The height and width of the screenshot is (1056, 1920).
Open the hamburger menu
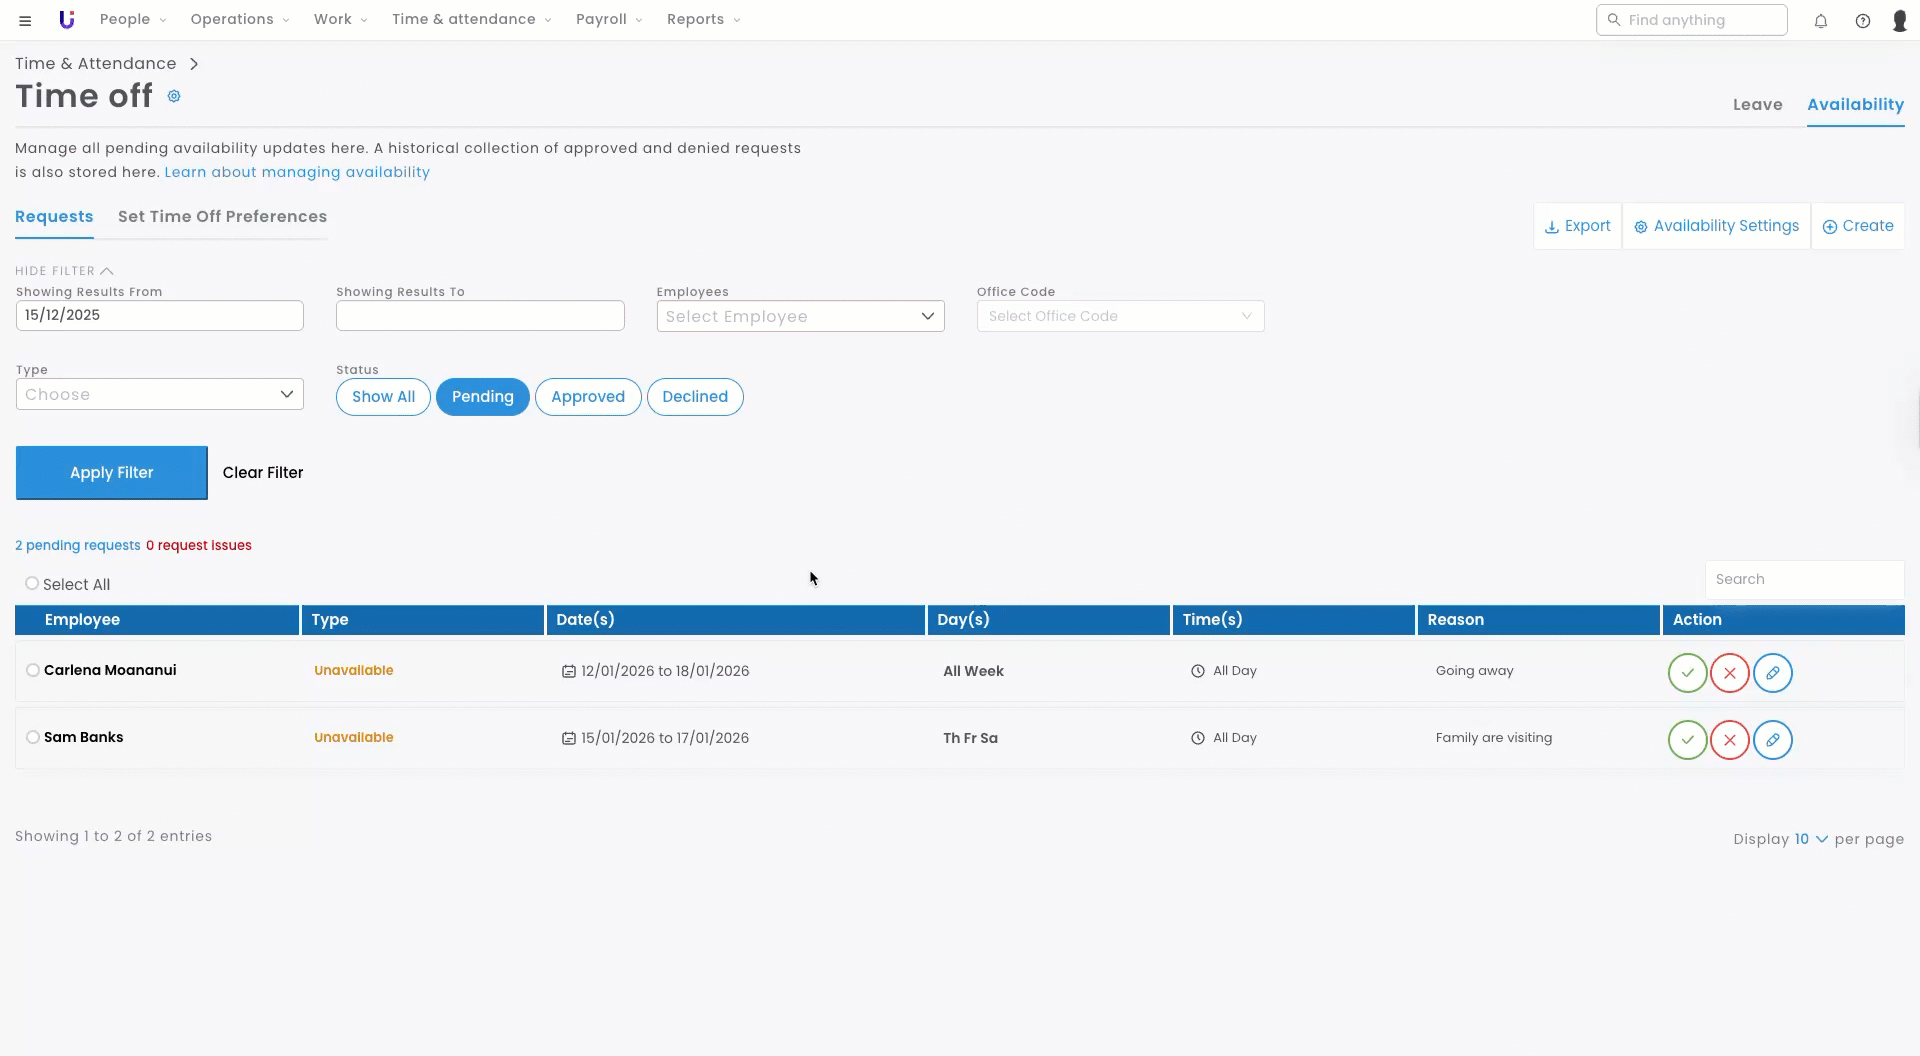[x=25, y=20]
